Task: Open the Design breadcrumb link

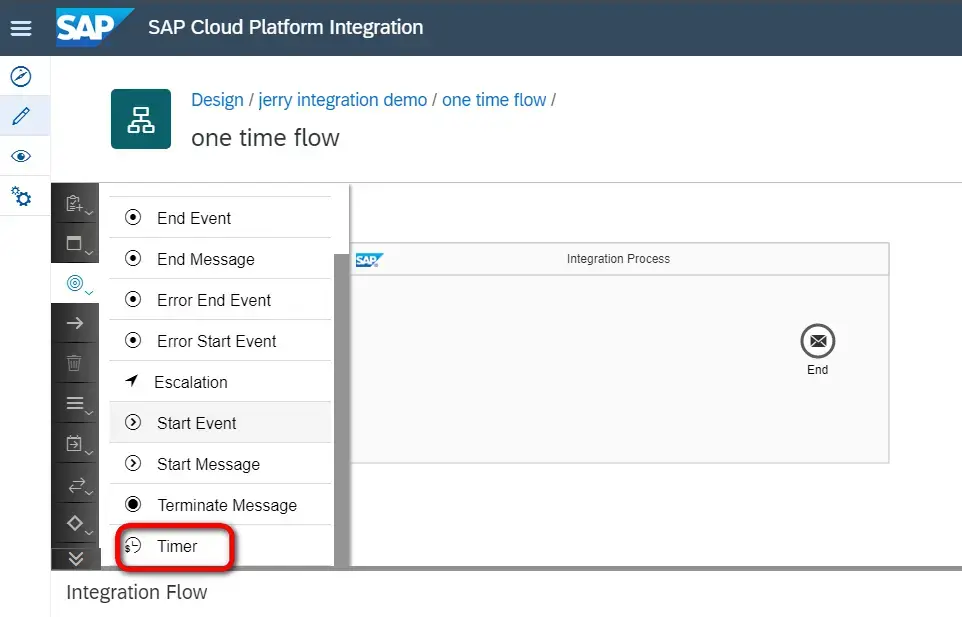Action: pyautogui.click(x=215, y=99)
